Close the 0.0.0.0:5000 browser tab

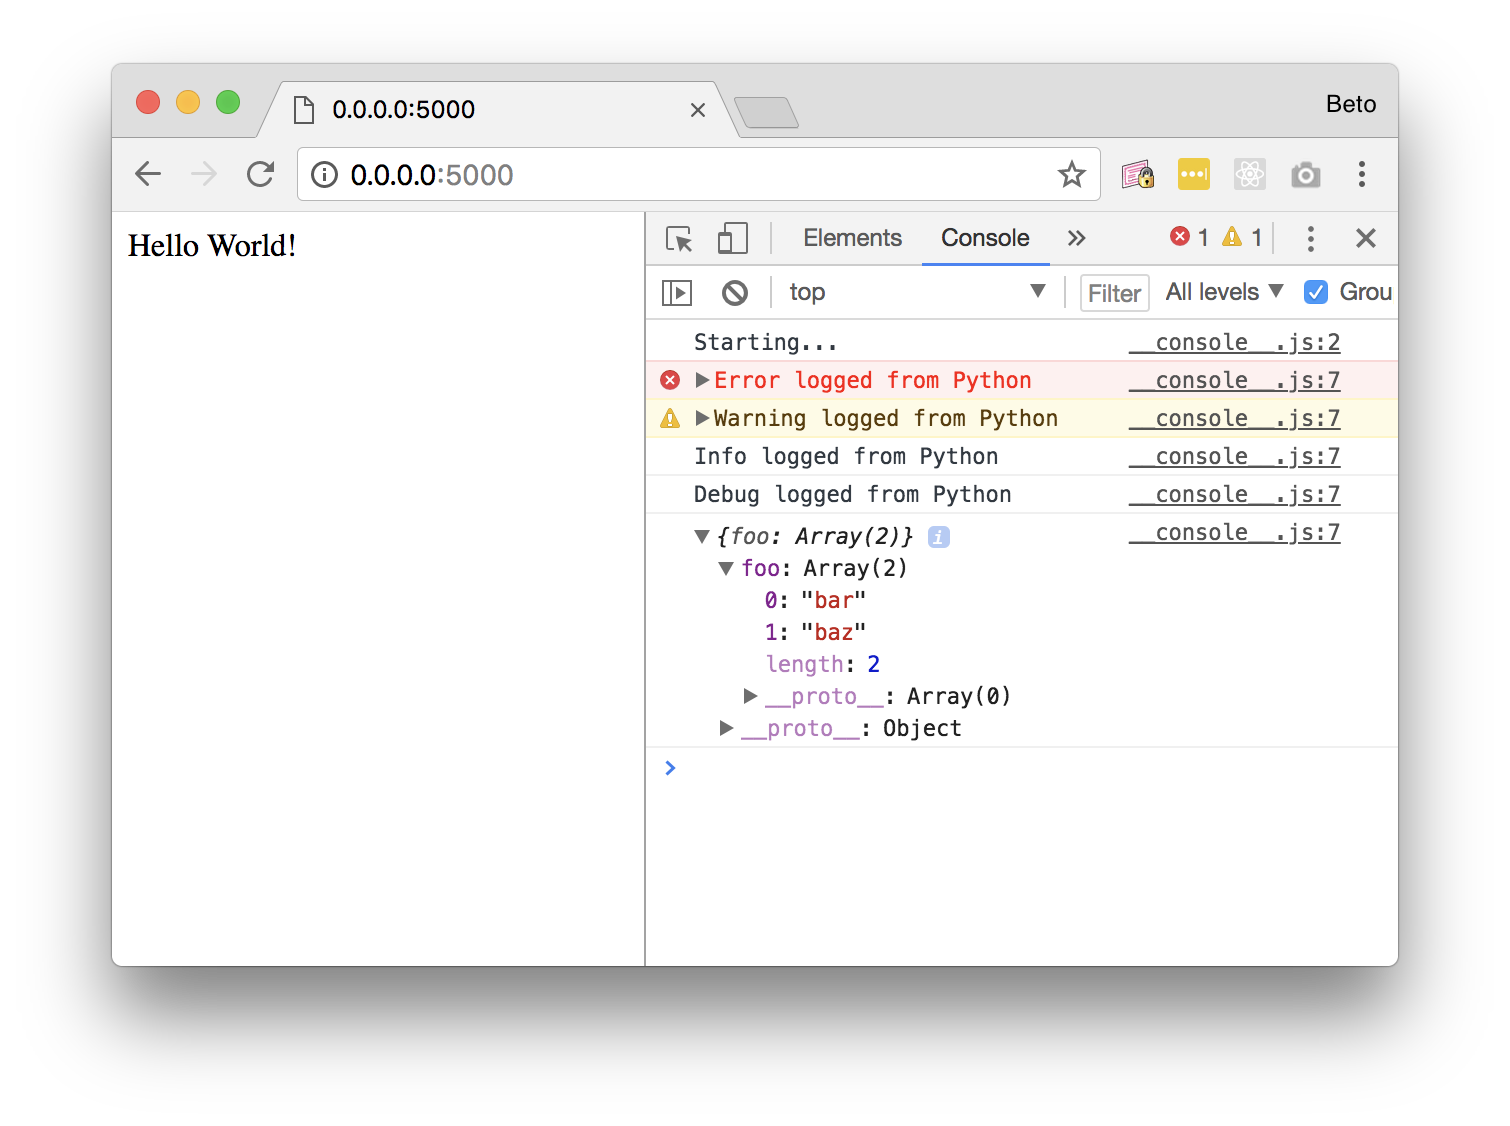pos(698,110)
